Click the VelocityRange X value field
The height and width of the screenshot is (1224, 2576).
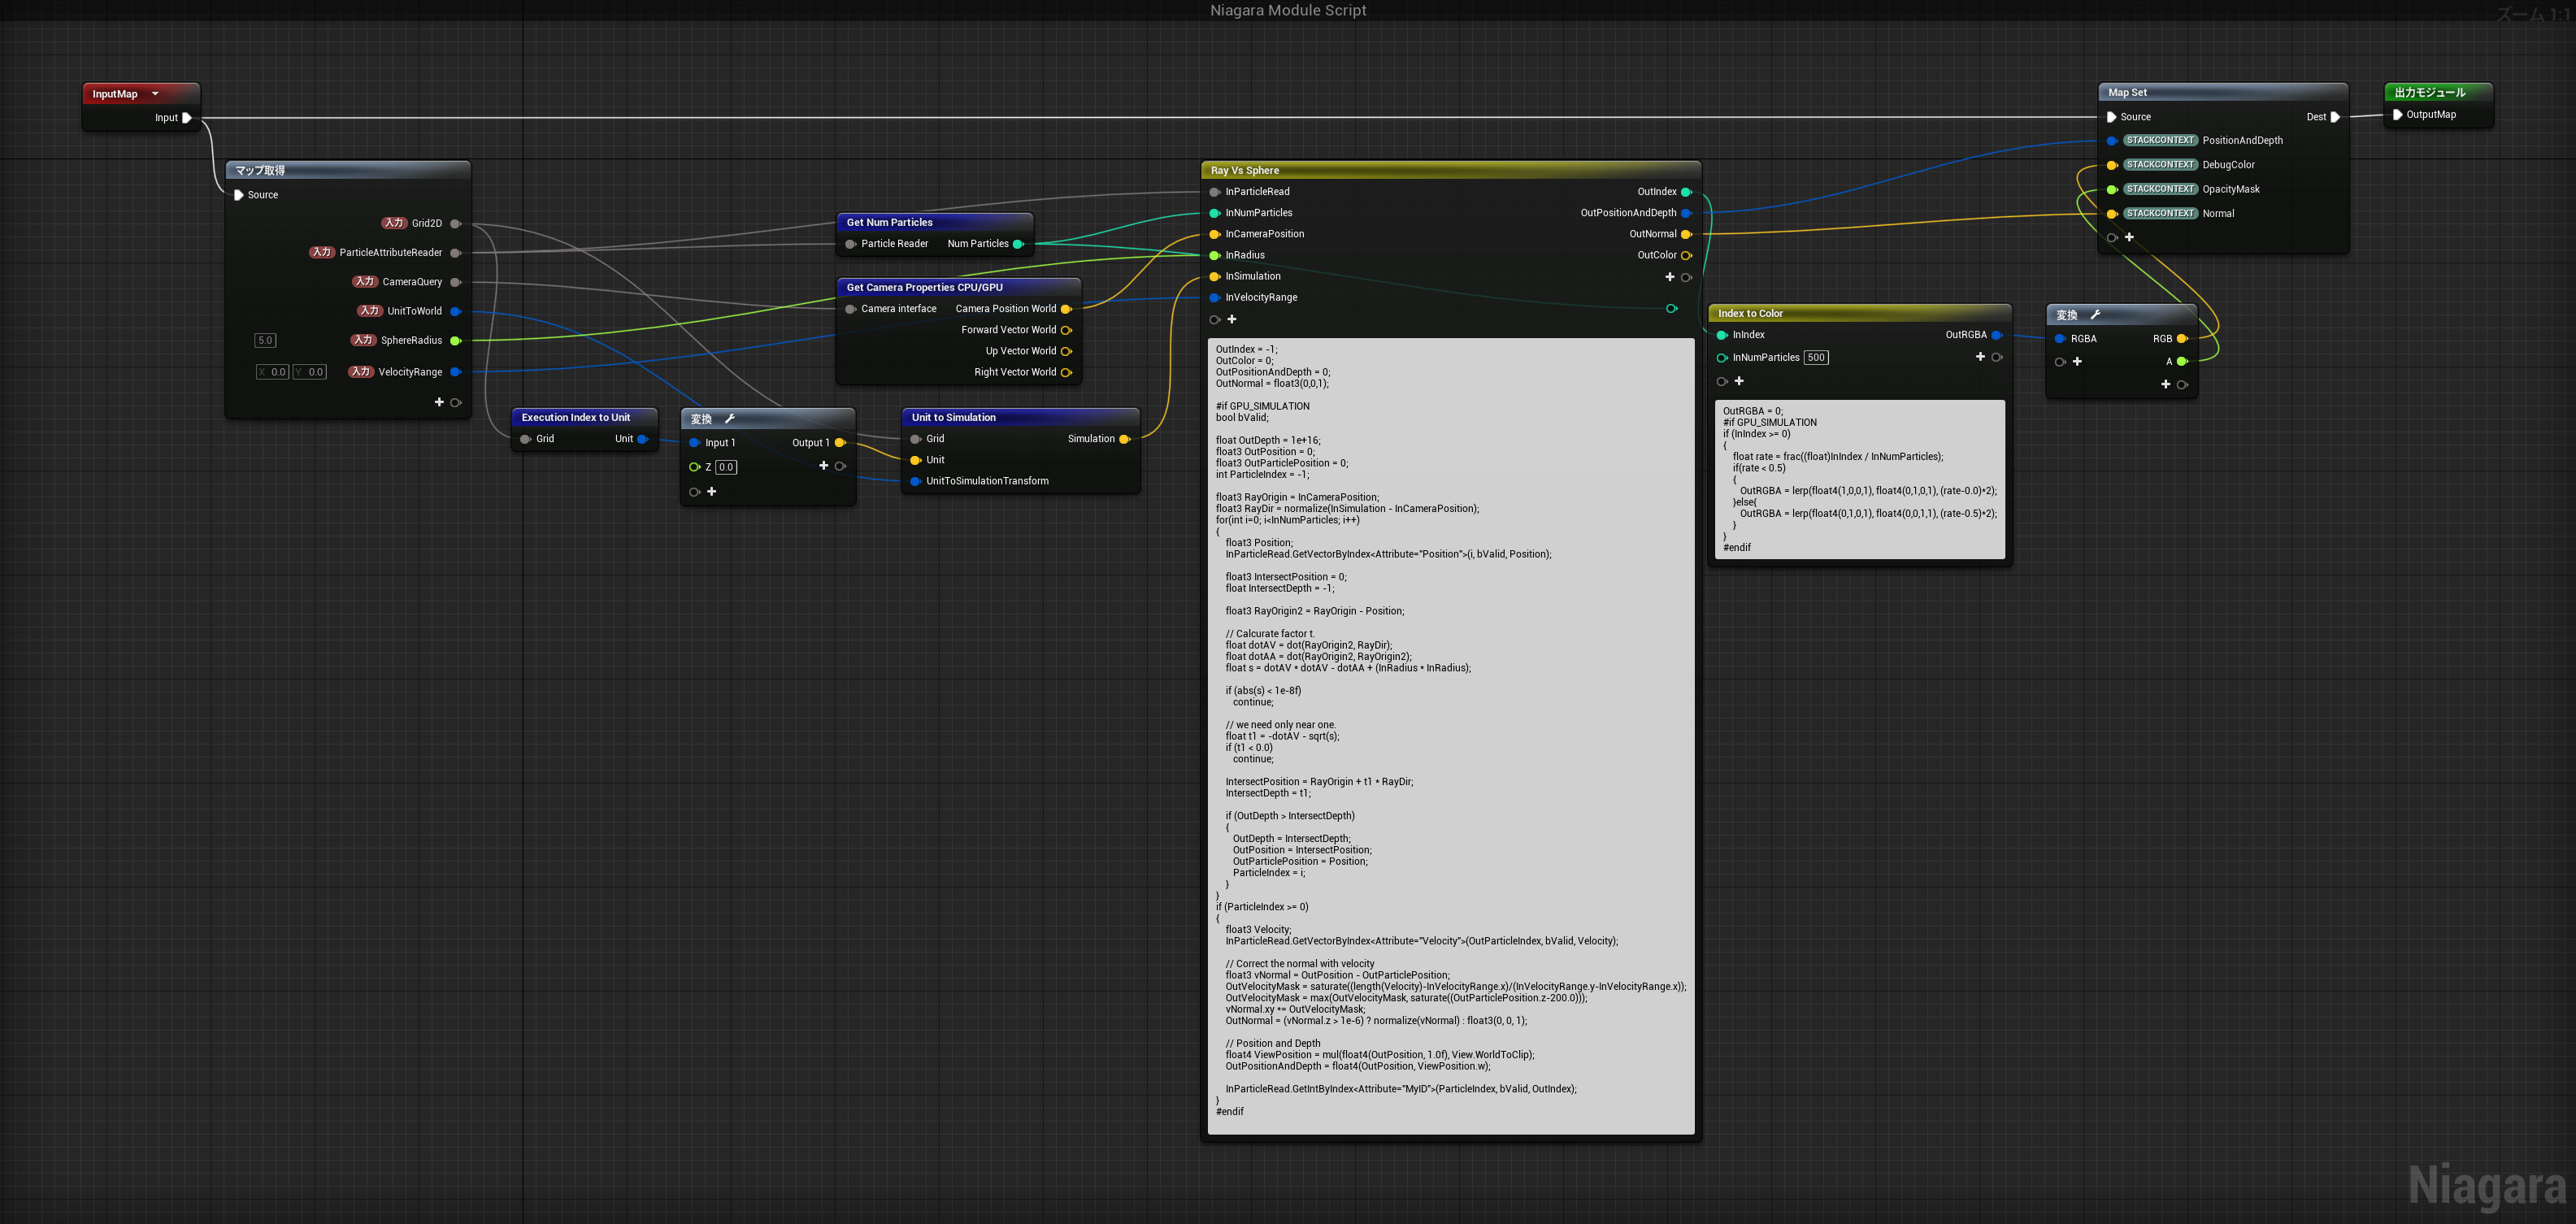(273, 372)
